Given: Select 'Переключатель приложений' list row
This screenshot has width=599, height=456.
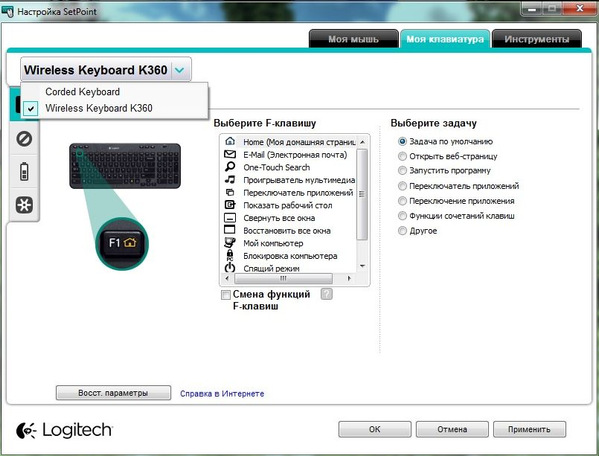Looking at the screenshot, I should pyautogui.click(x=289, y=192).
